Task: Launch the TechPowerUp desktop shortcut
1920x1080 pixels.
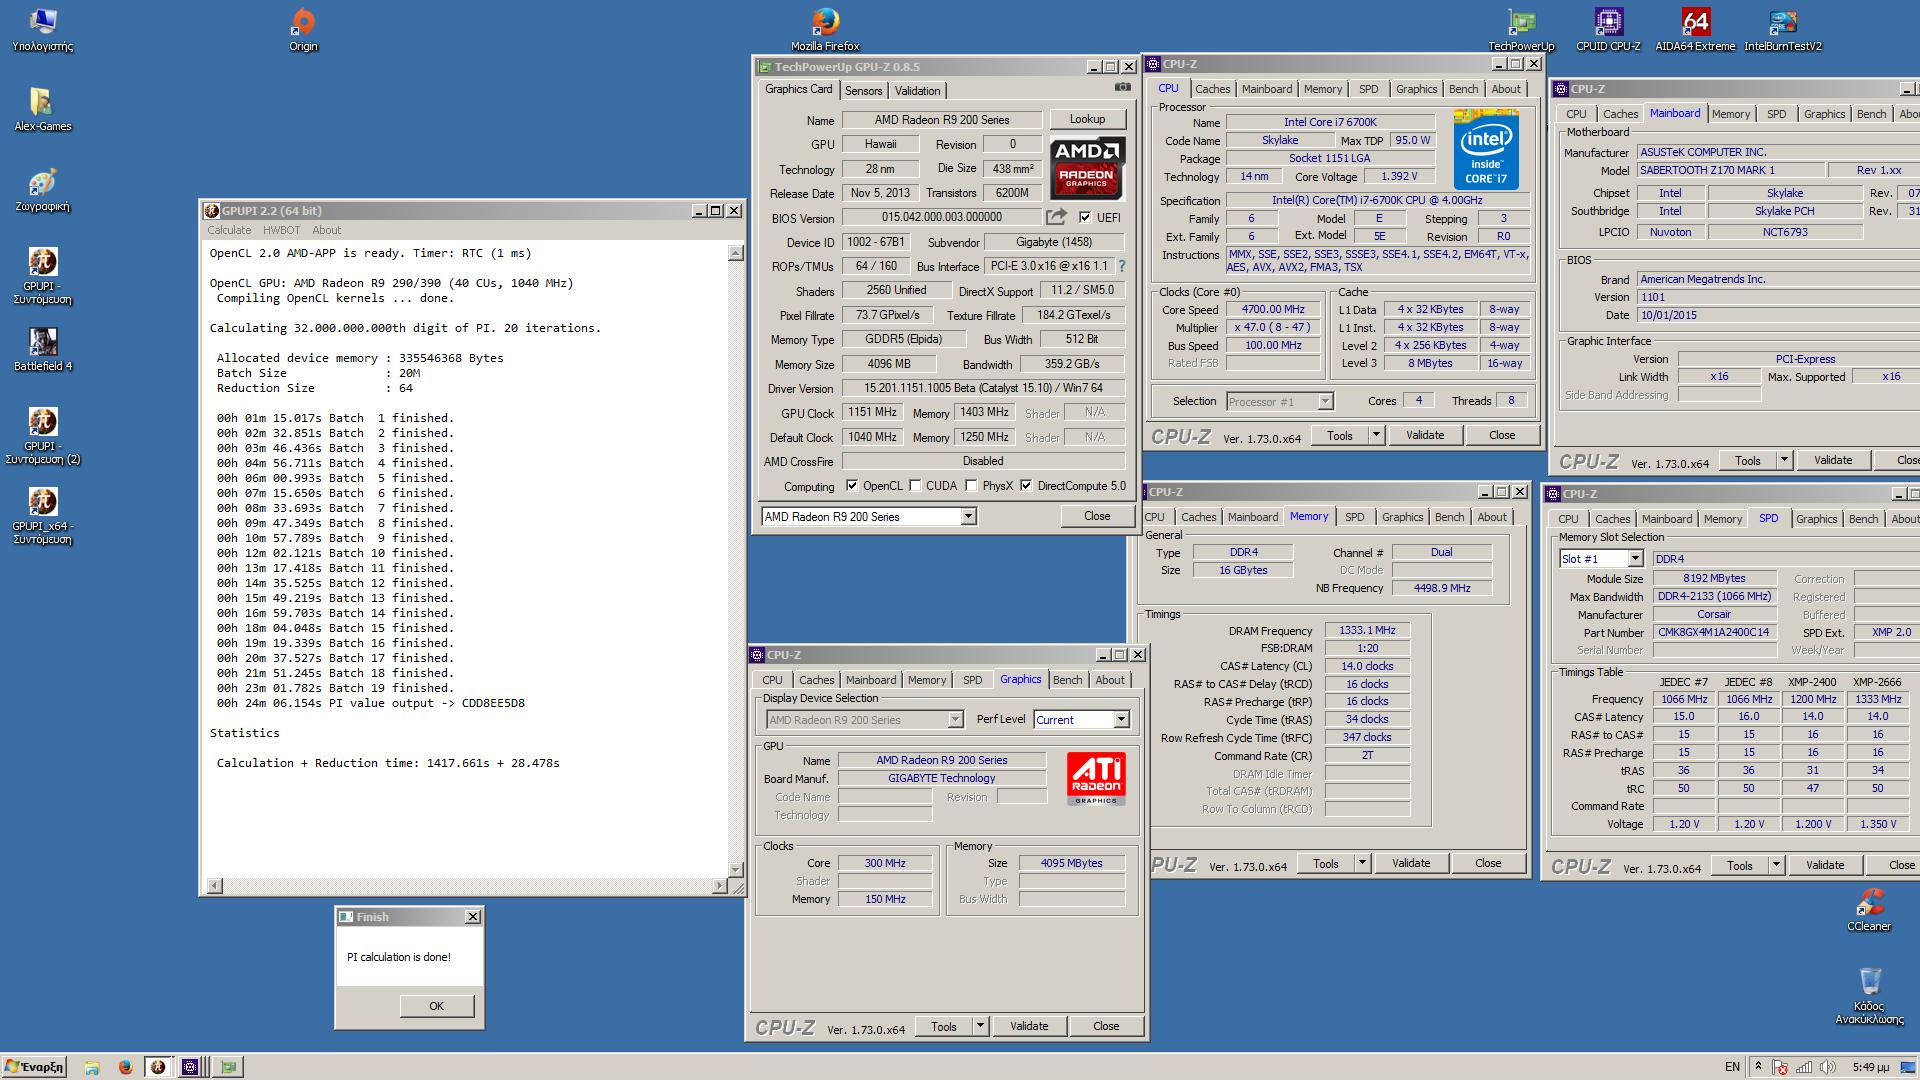Action: click(1521, 28)
